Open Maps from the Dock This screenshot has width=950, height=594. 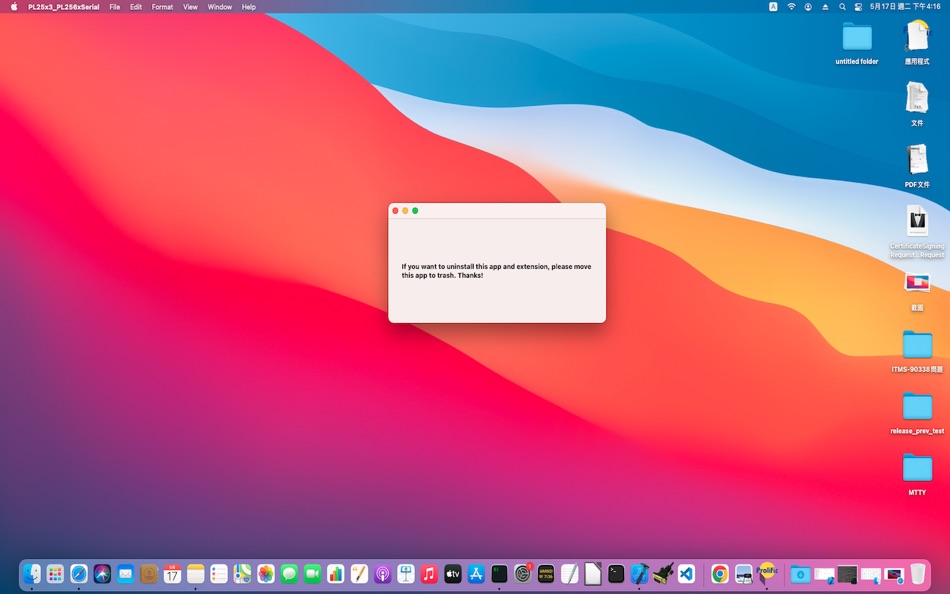tap(242, 573)
